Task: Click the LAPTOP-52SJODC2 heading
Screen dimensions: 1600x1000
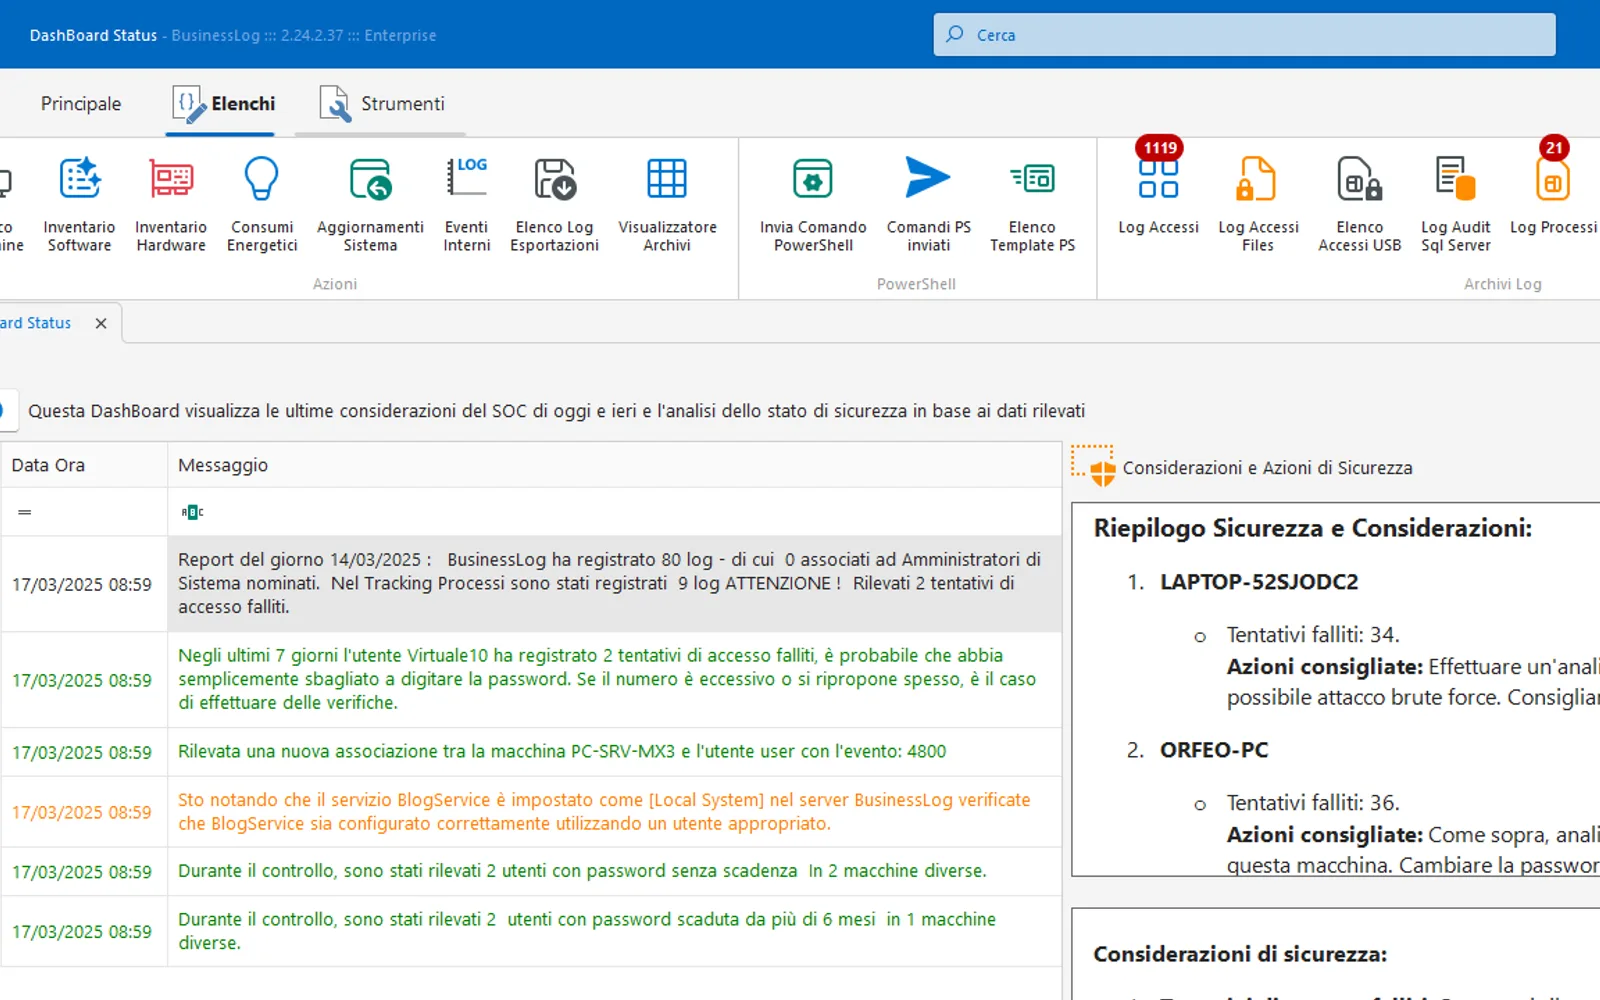Action: point(1259,582)
